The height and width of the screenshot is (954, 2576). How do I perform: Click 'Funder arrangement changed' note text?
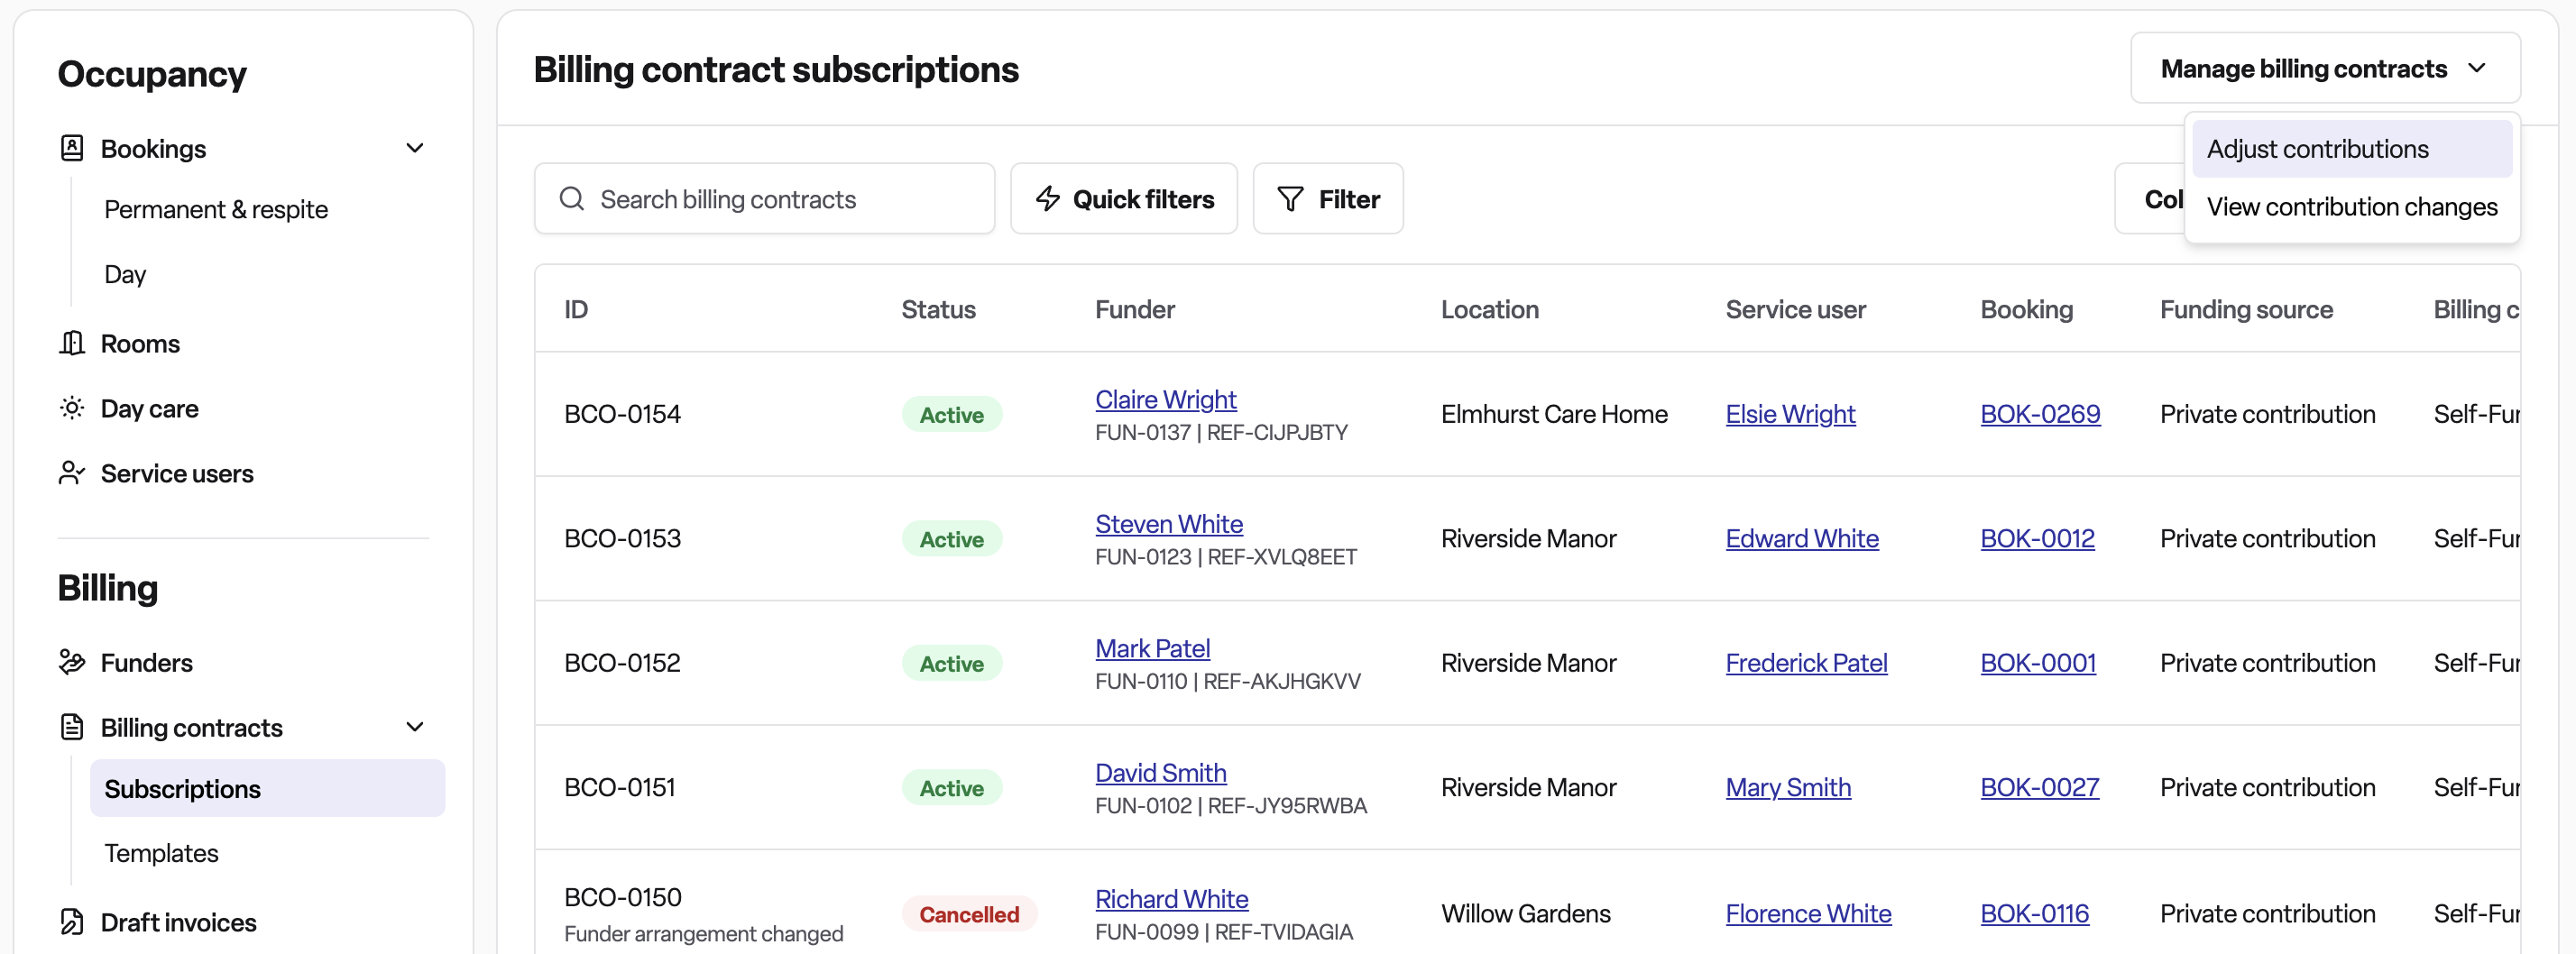pos(703,933)
